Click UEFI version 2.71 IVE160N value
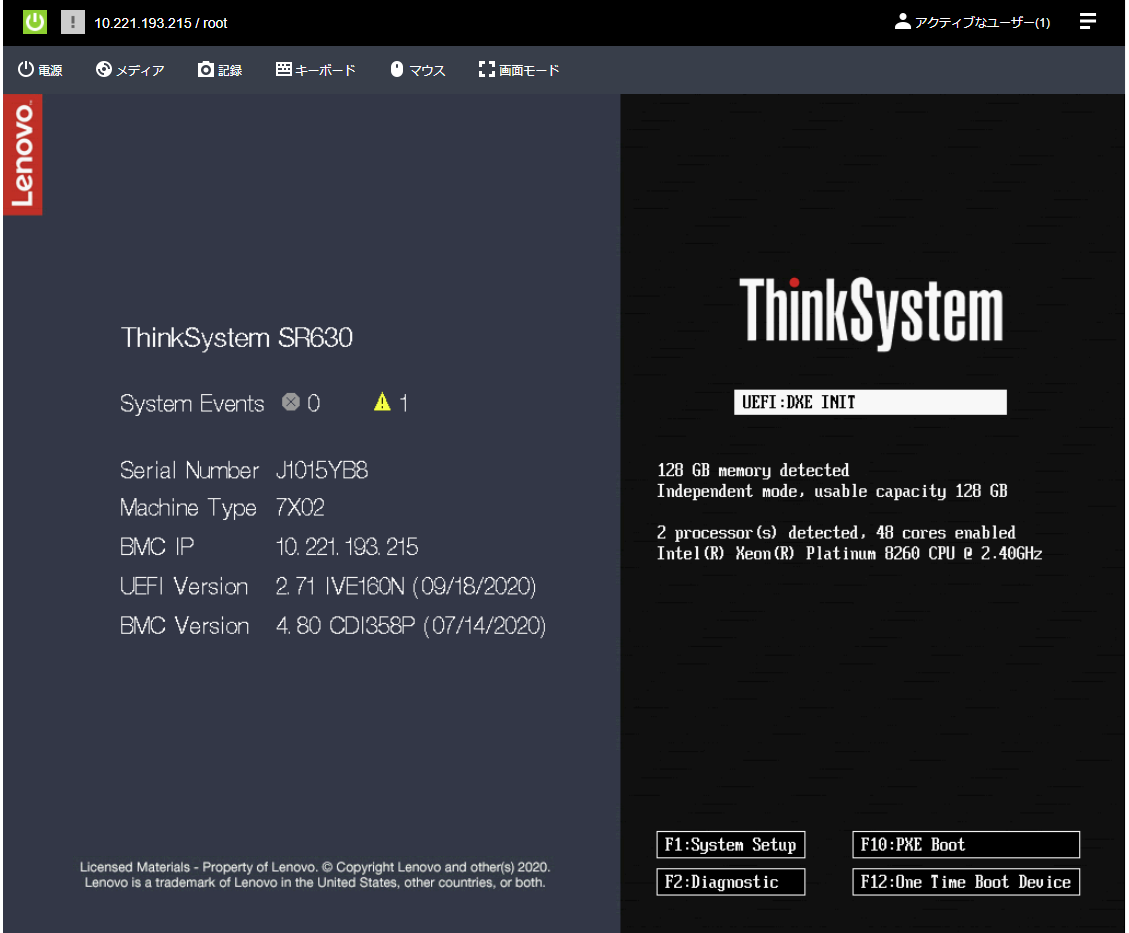 [406, 586]
